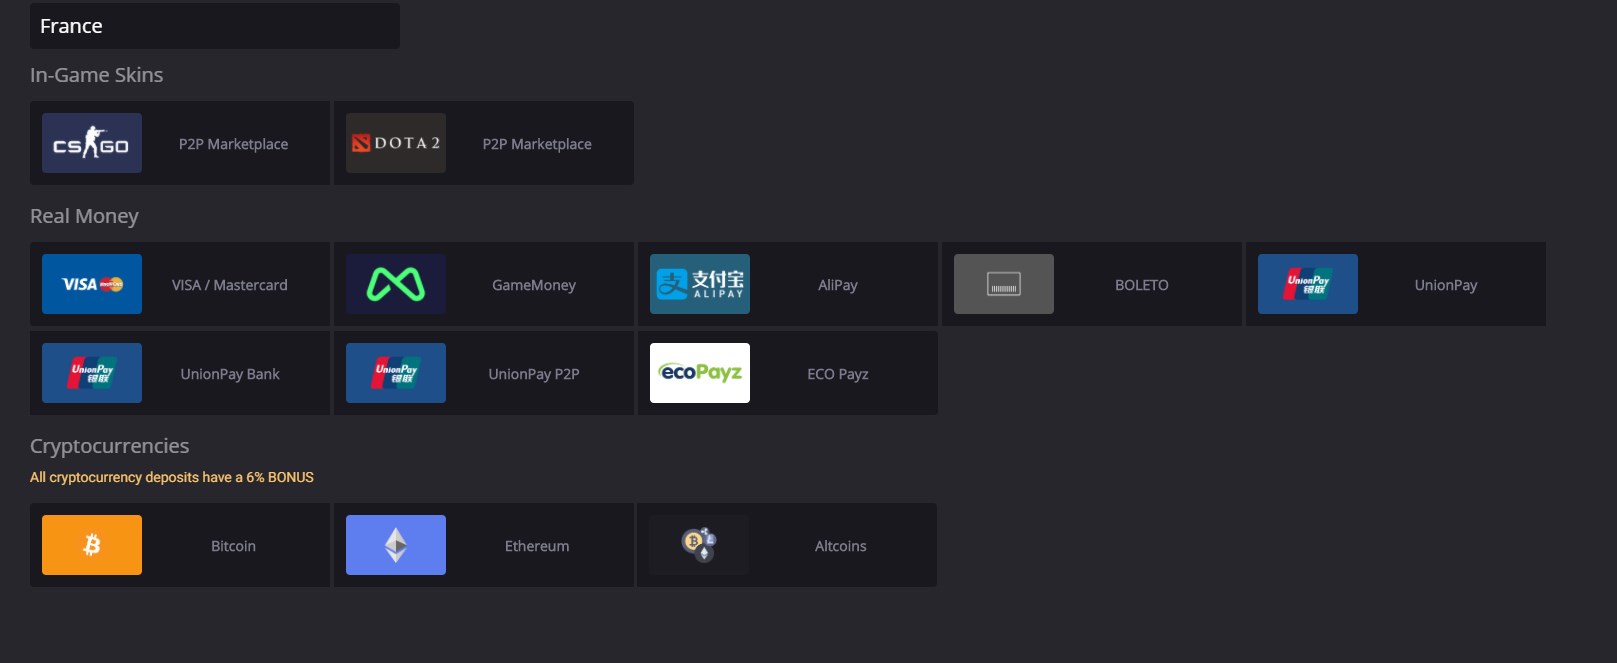Screen dimensions: 1617x663
Task: Choose the Ethereum diamond icon
Action: pos(396,545)
